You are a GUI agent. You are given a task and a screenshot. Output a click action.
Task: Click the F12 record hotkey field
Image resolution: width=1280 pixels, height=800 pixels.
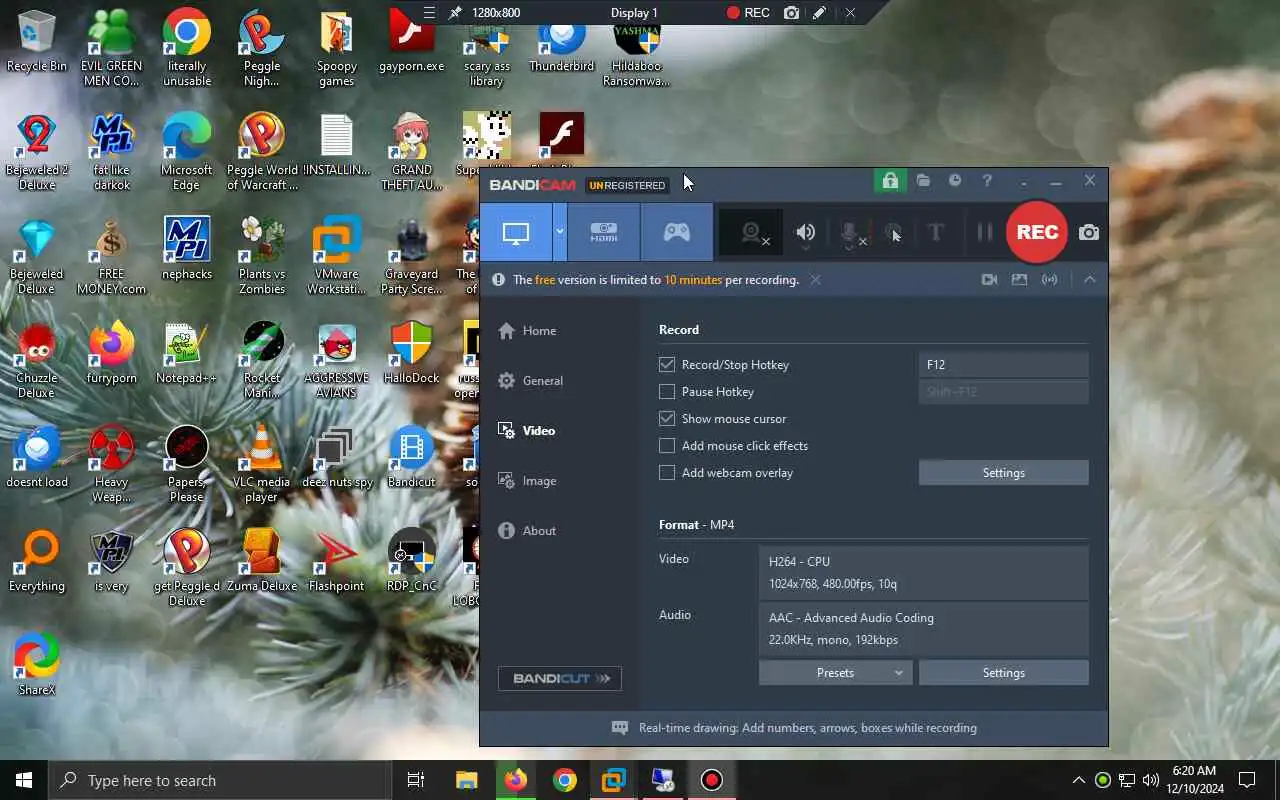click(x=1003, y=365)
